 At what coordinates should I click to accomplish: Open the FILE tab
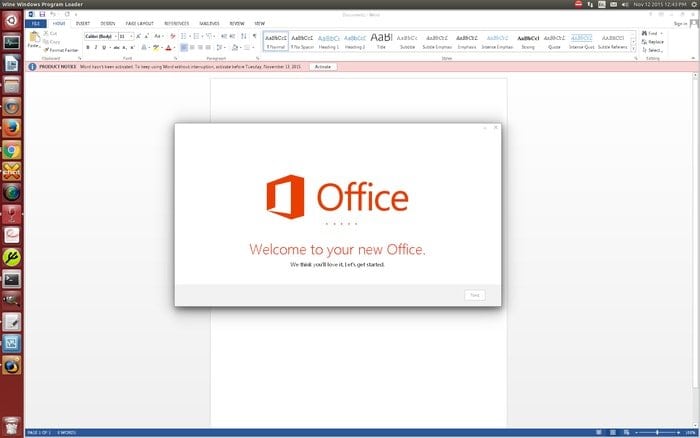point(36,23)
